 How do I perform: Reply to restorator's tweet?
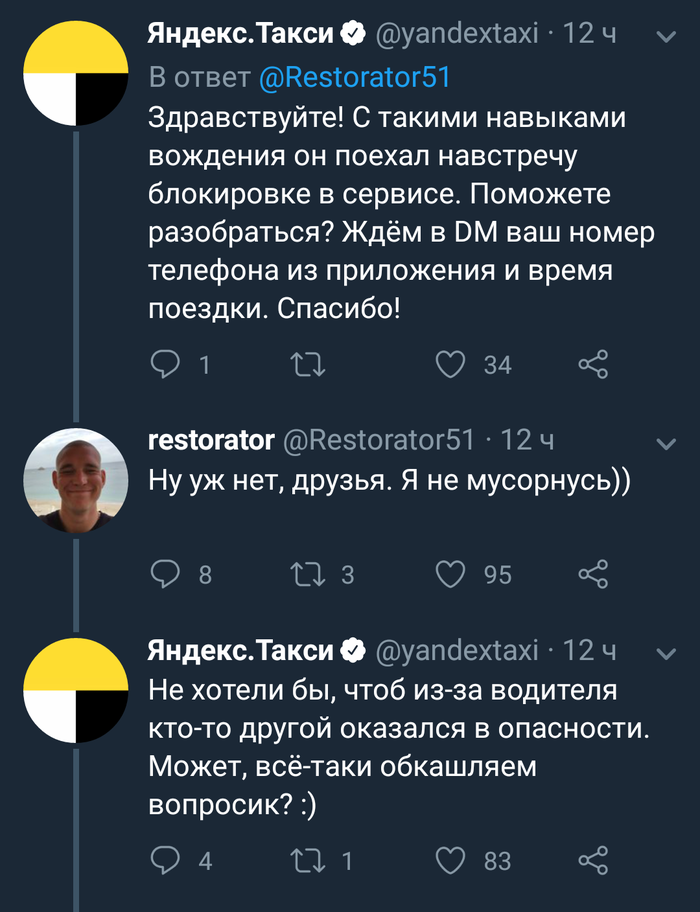pyautogui.click(x=163, y=573)
